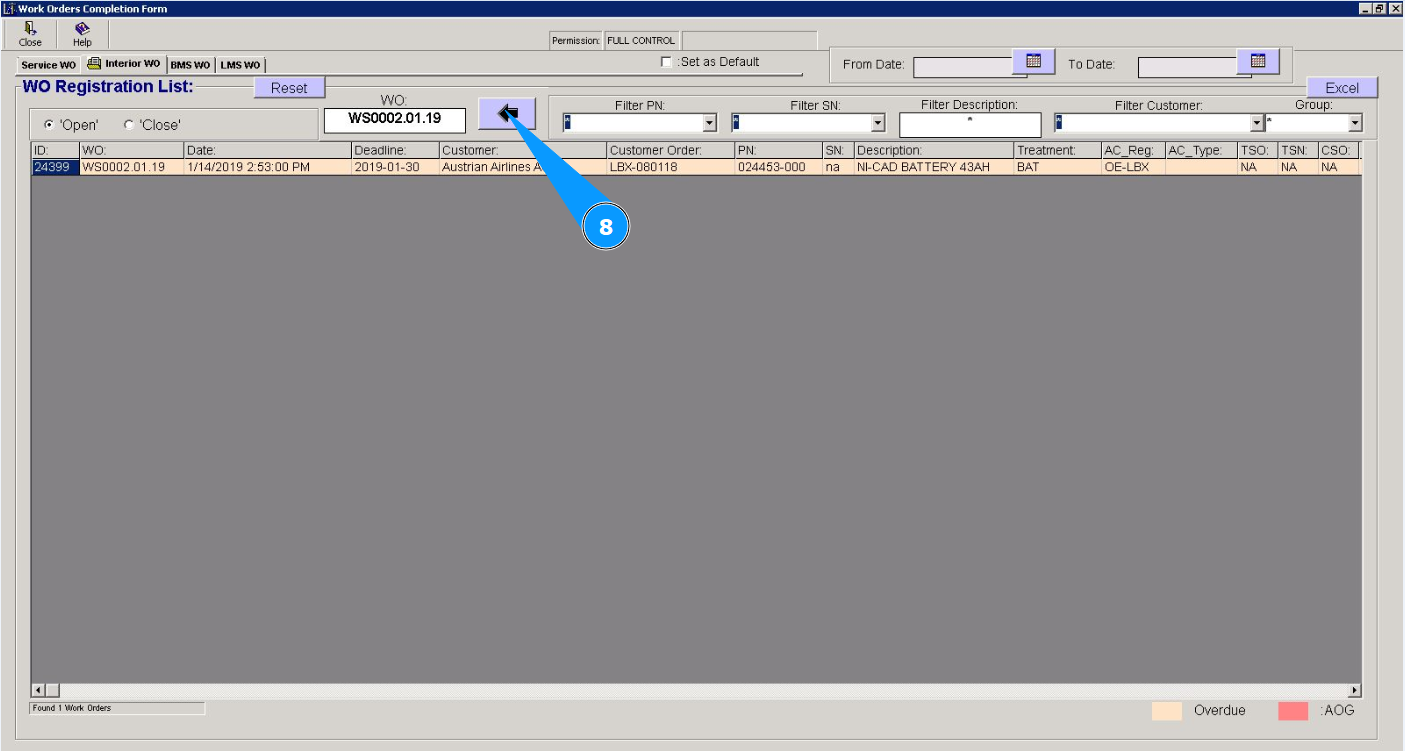Click the SN column header
1405x751 pixels.
click(838, 150)
